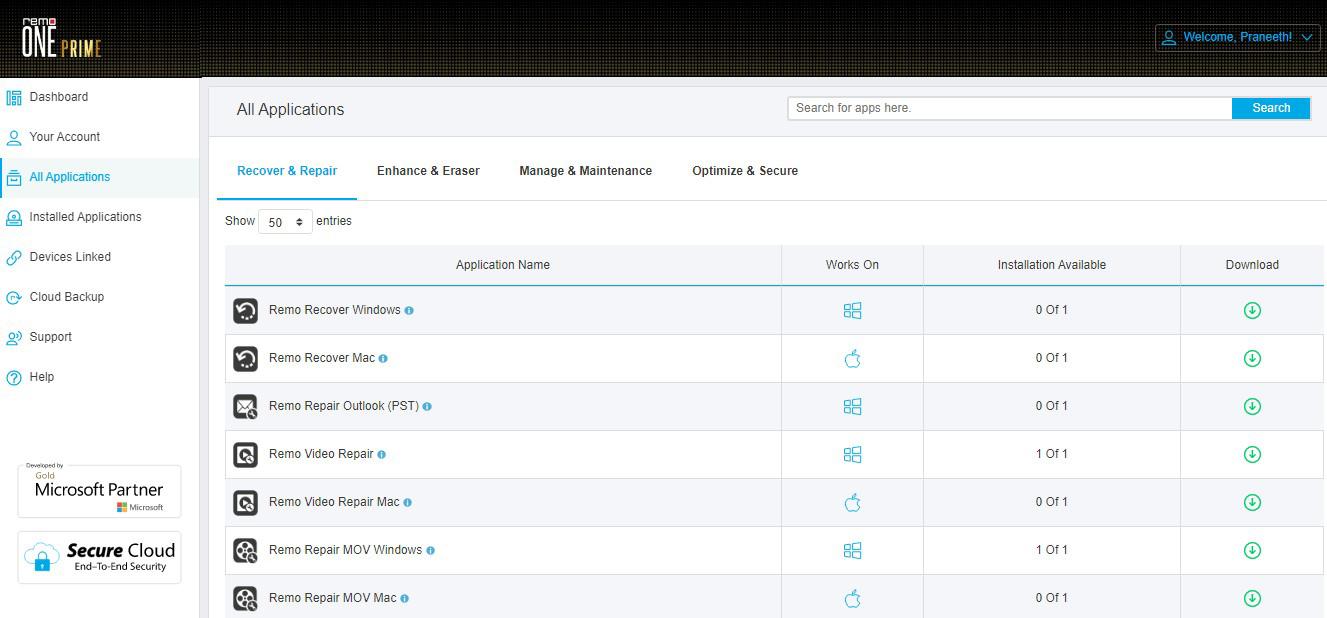The image size is (1327, 618).
Task: Click the Remo Recover Mac app icon
Action: coord(246,358)
